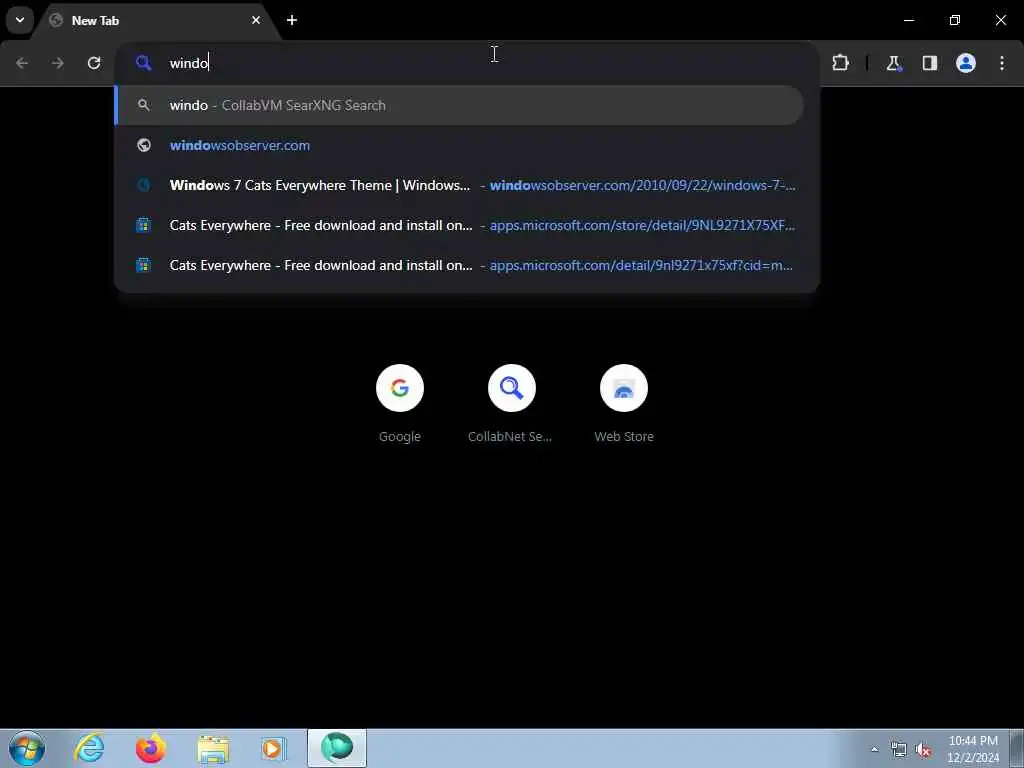Screen dimensions: 1024x768
Task: Open Windows Media Player in taskbar
Action: 274,748
